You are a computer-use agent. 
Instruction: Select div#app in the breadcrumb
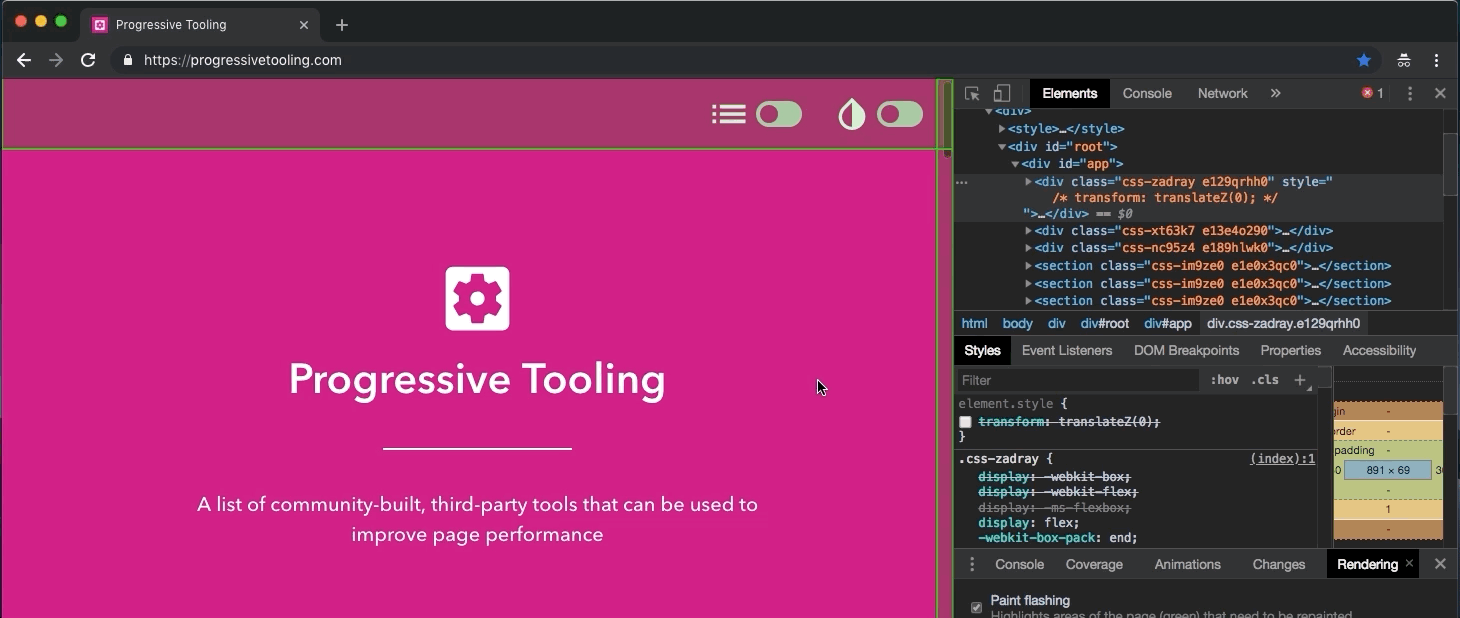1168,324
